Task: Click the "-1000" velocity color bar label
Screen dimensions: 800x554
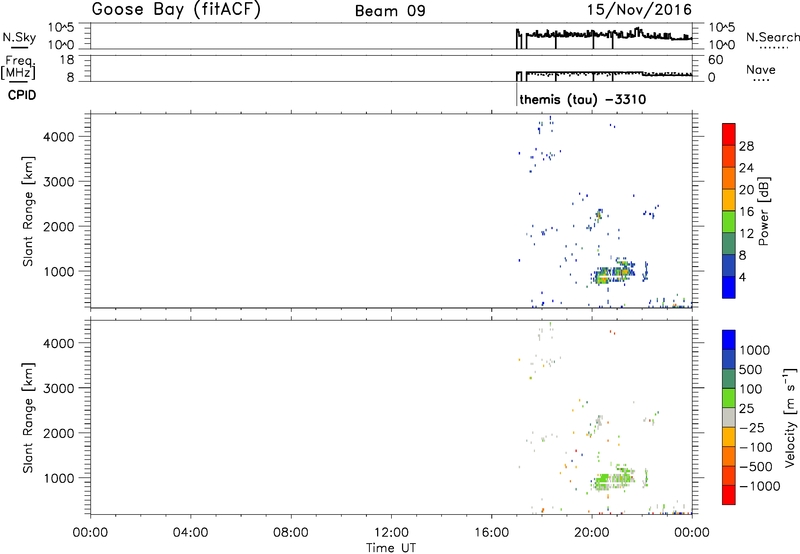Action: (760, 486)
